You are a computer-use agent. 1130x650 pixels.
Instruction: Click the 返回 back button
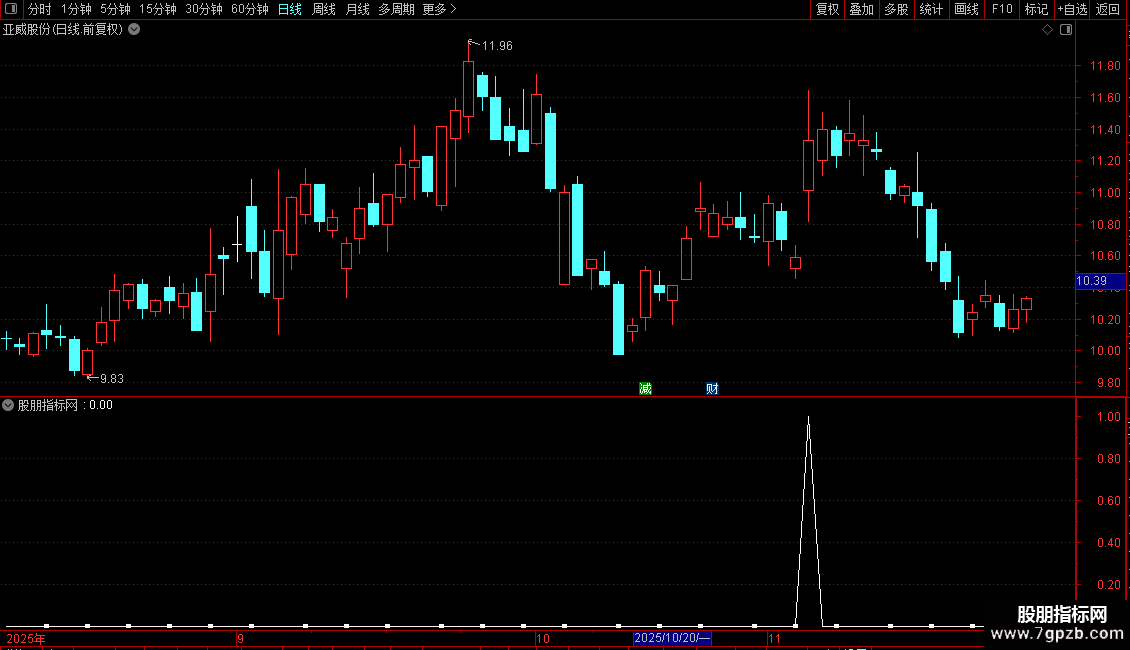tap(1108, 9)
